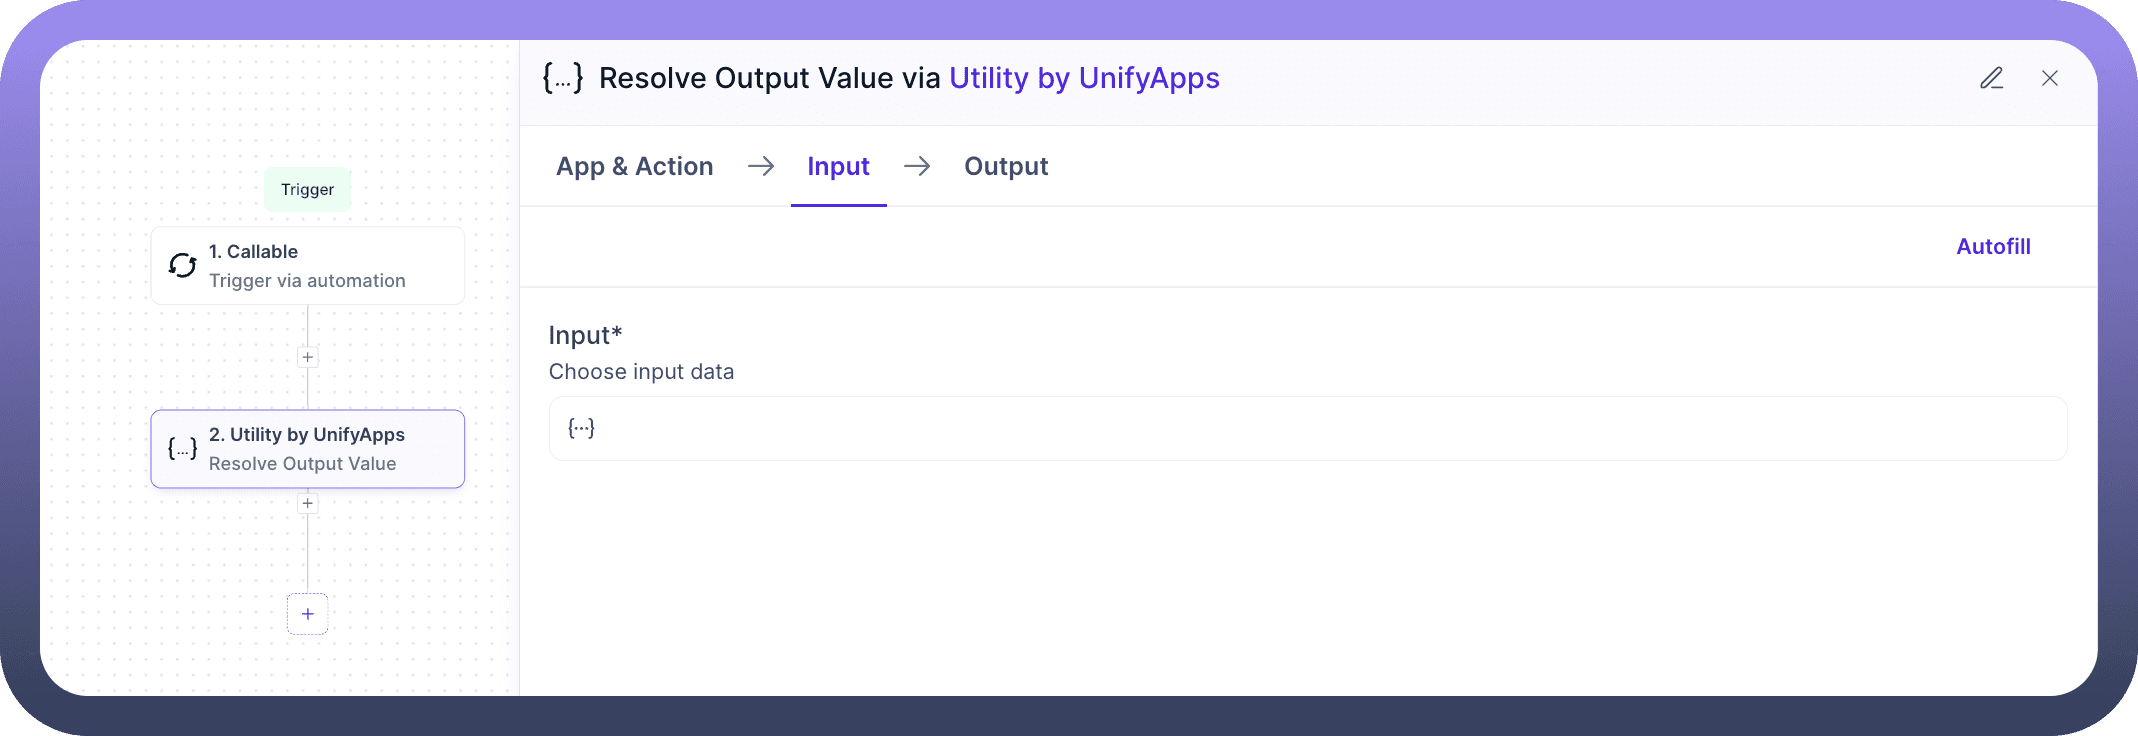Click the pencil edit icon in header

click(1991, 78)
